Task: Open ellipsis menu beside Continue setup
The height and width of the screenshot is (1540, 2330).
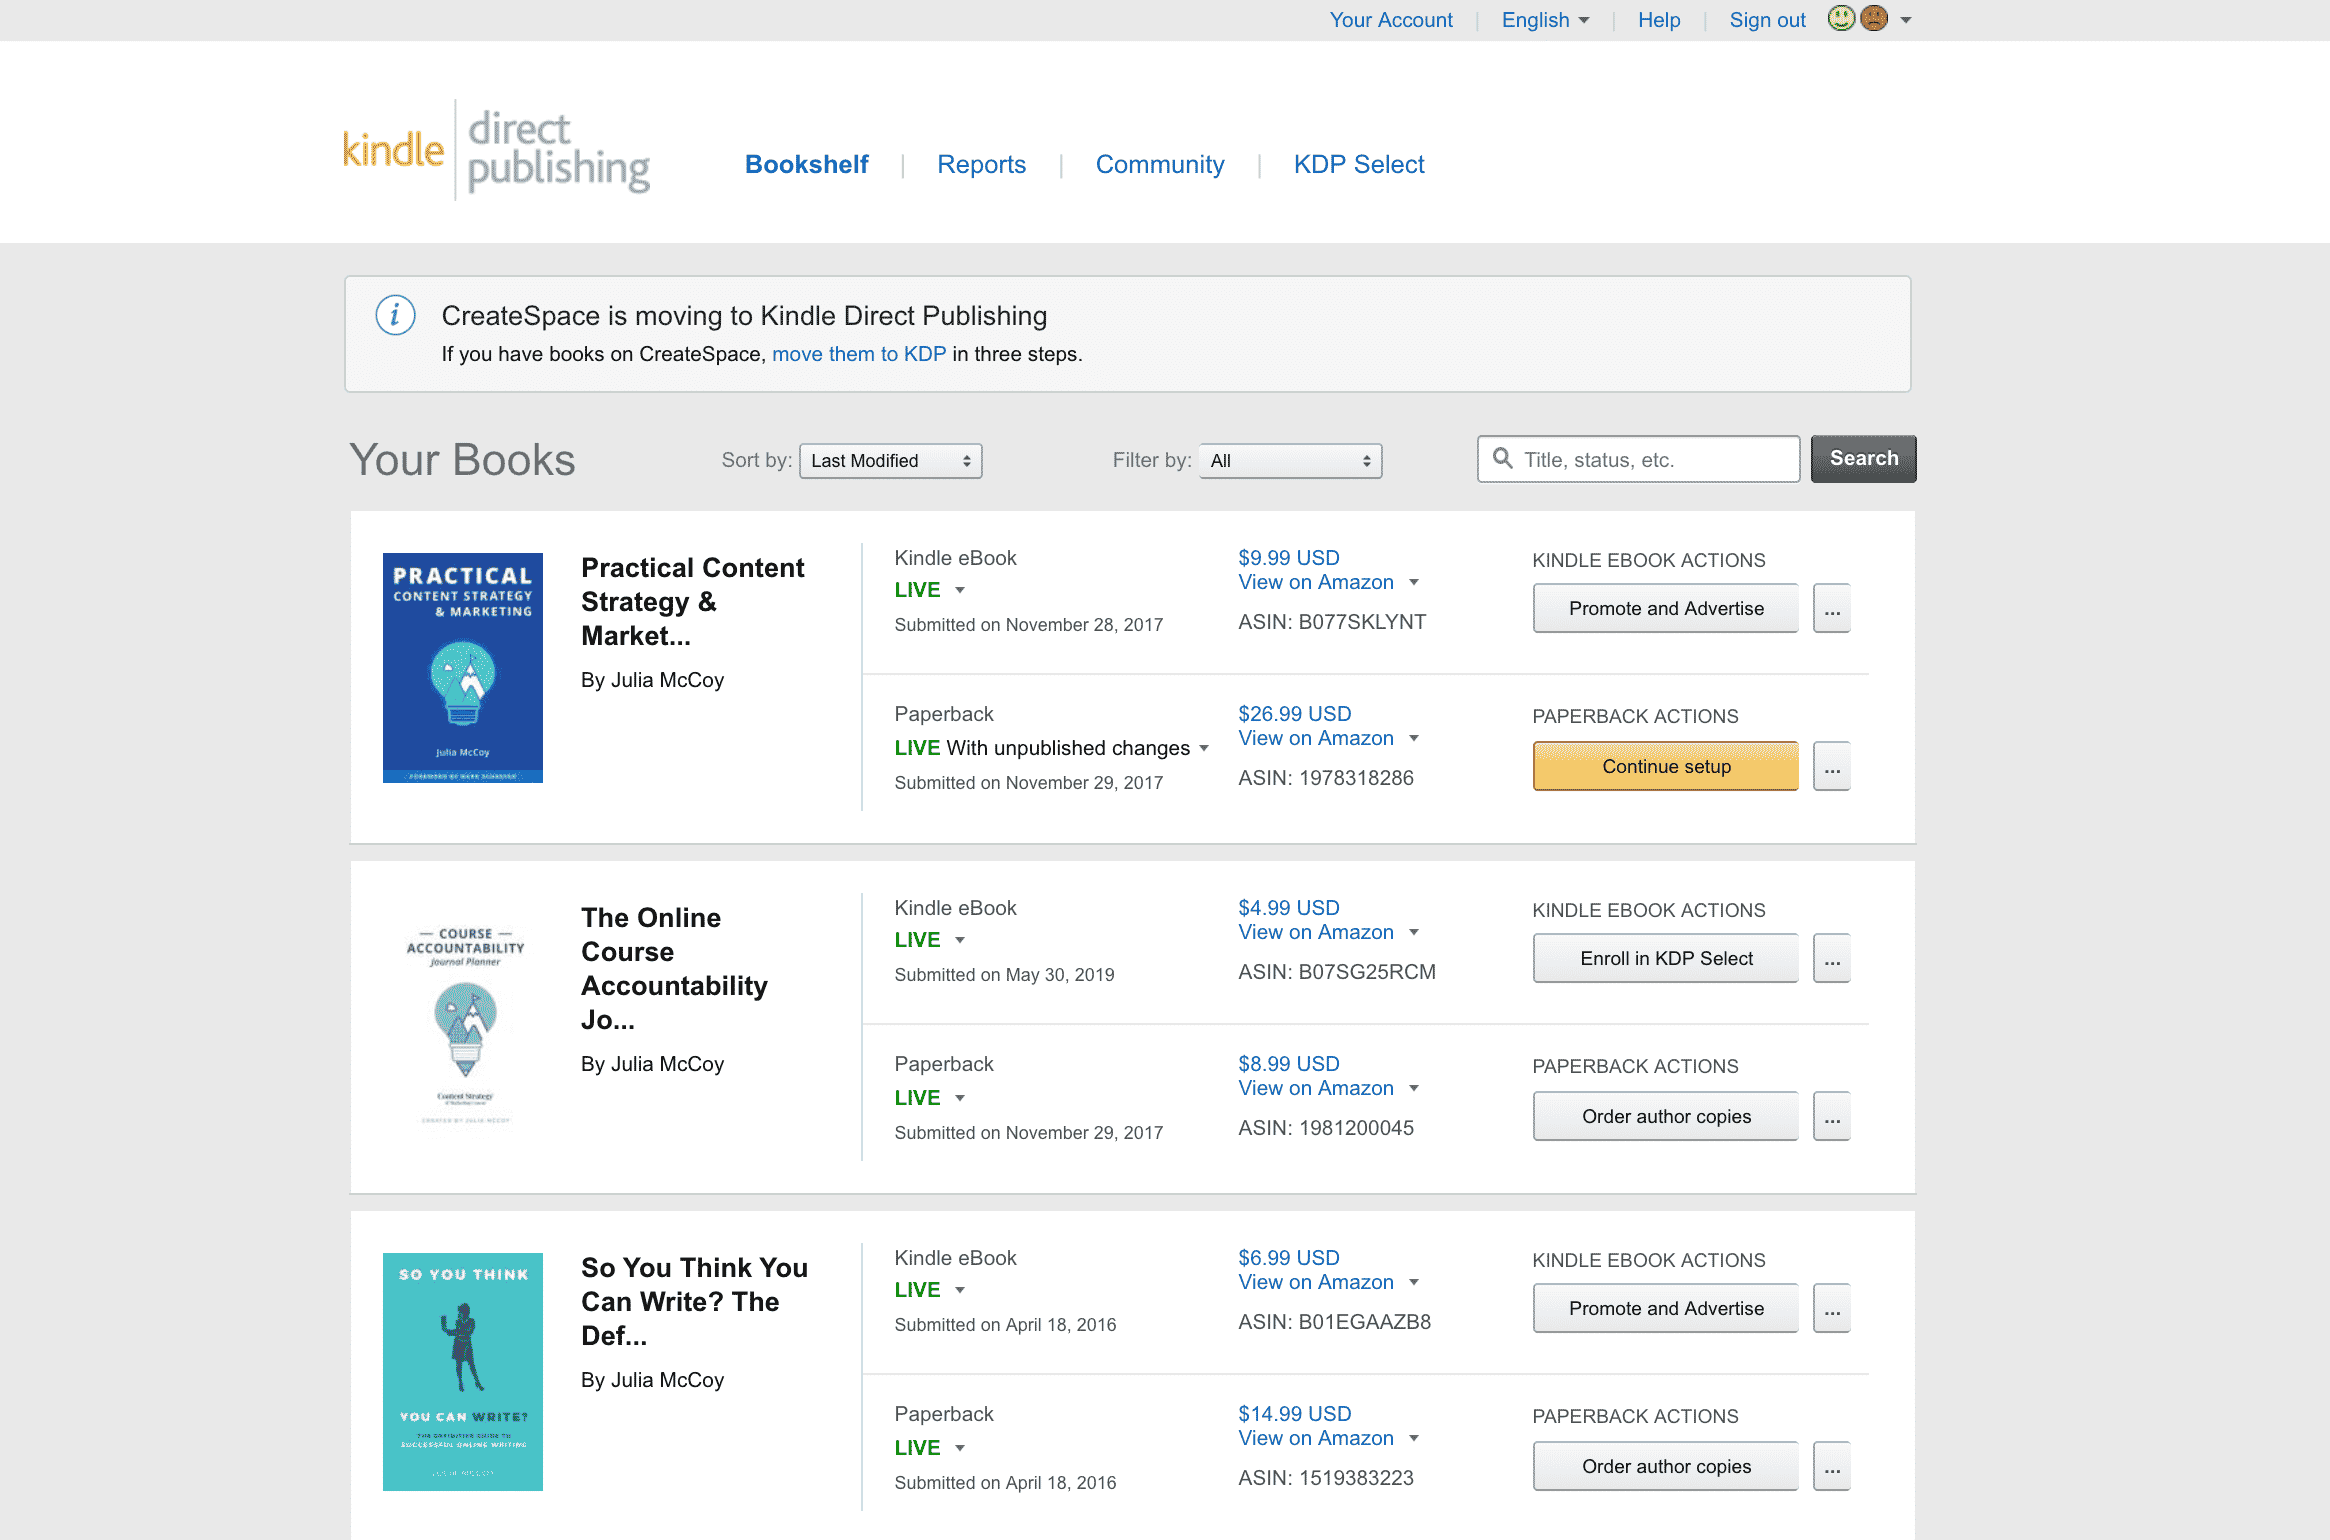Action: tap(1832, 767)
